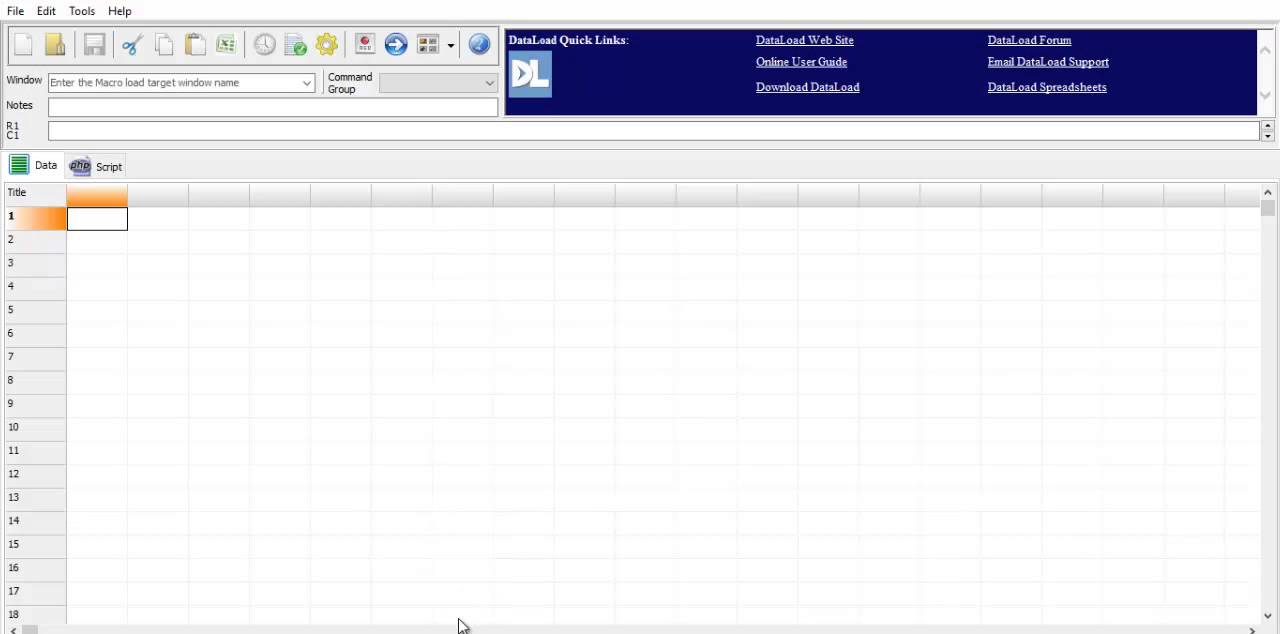This screenshot has height=634, width=1280.
Task: Click the green Data tab grid icon
Action: click(19, 165)
